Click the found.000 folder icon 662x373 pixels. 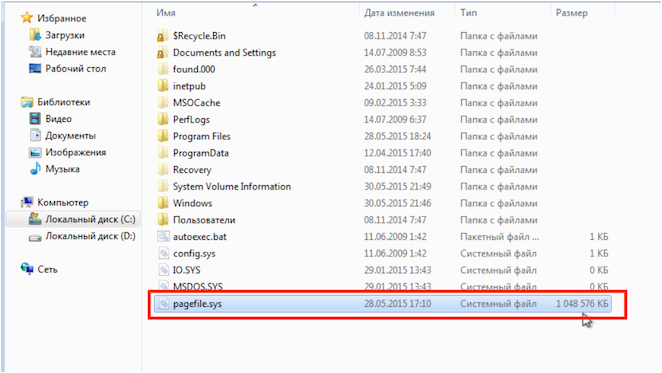(163, 69)
